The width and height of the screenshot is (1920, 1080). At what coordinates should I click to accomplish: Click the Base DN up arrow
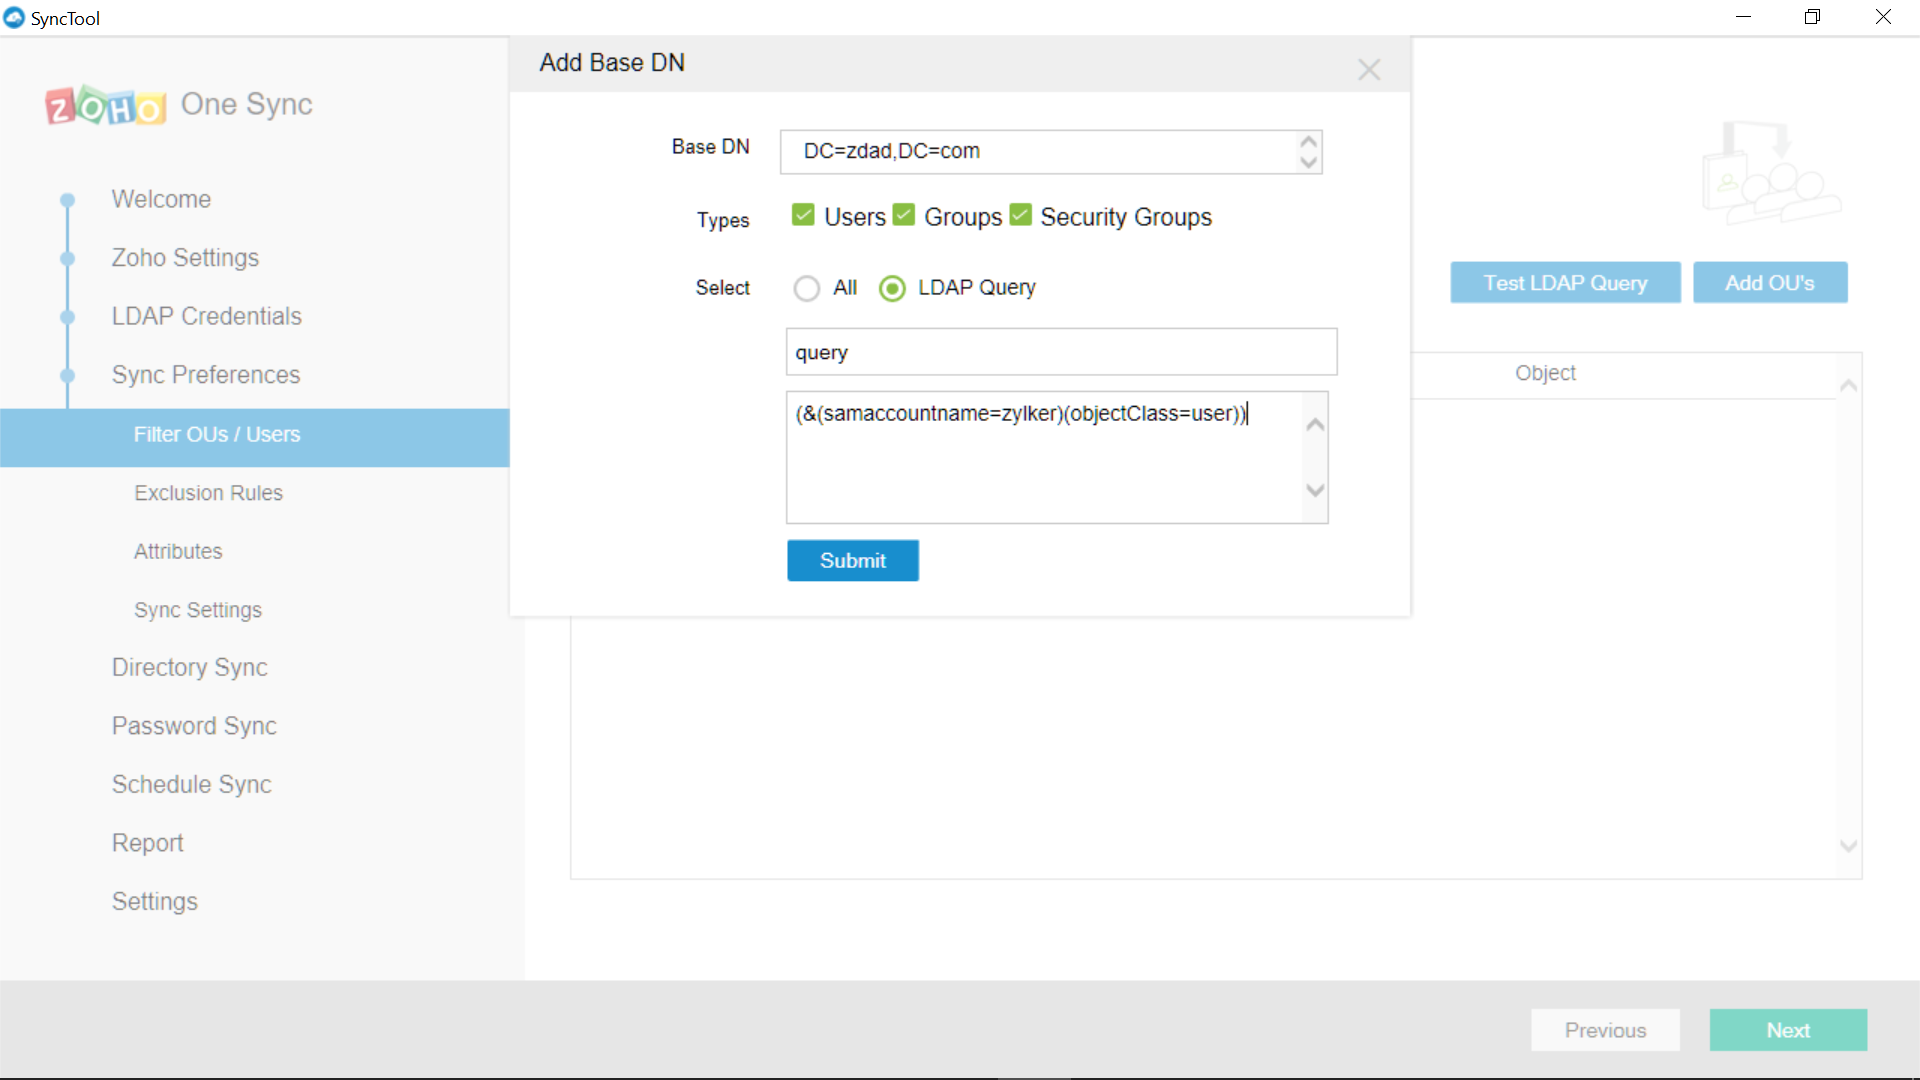click(x=1308, y=142)
